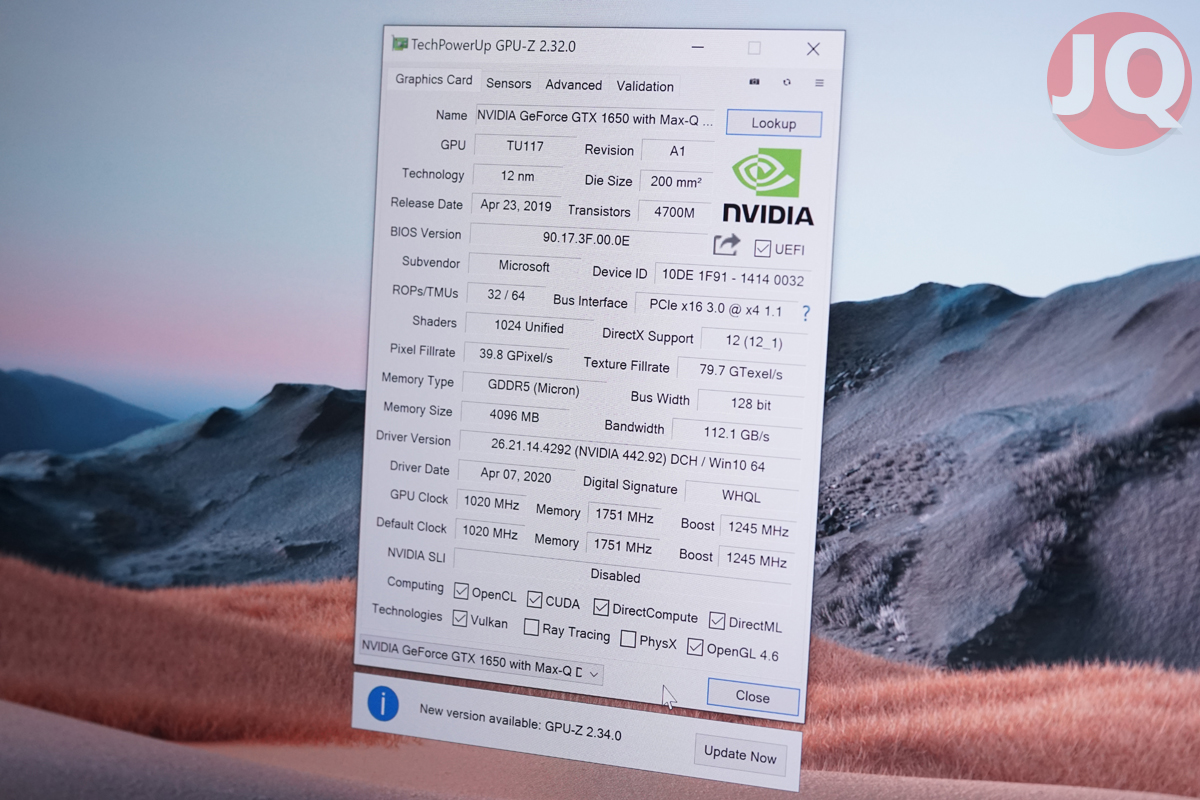This screenshot has height=800, width=1200.
Task: Click the DirectX Support 12 (12_1) value
Action: (x=754, y=341)
